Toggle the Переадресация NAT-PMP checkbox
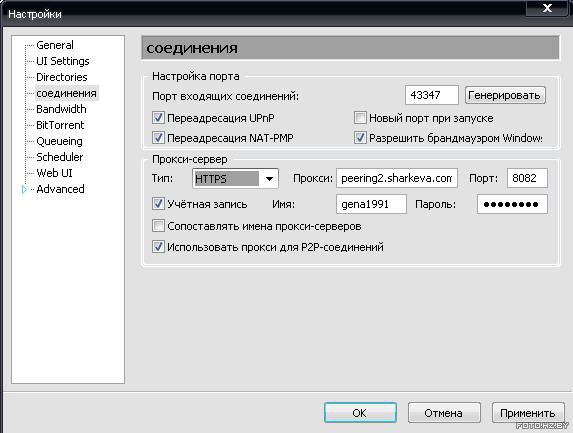Viewport: 573px width, 433px height. 158,138
